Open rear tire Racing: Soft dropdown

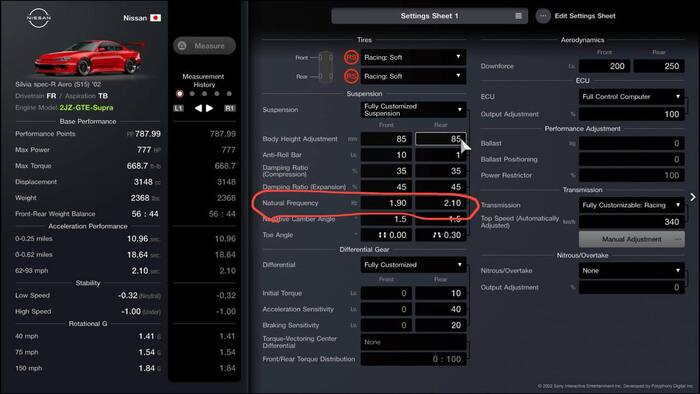[x=413, y=76]
